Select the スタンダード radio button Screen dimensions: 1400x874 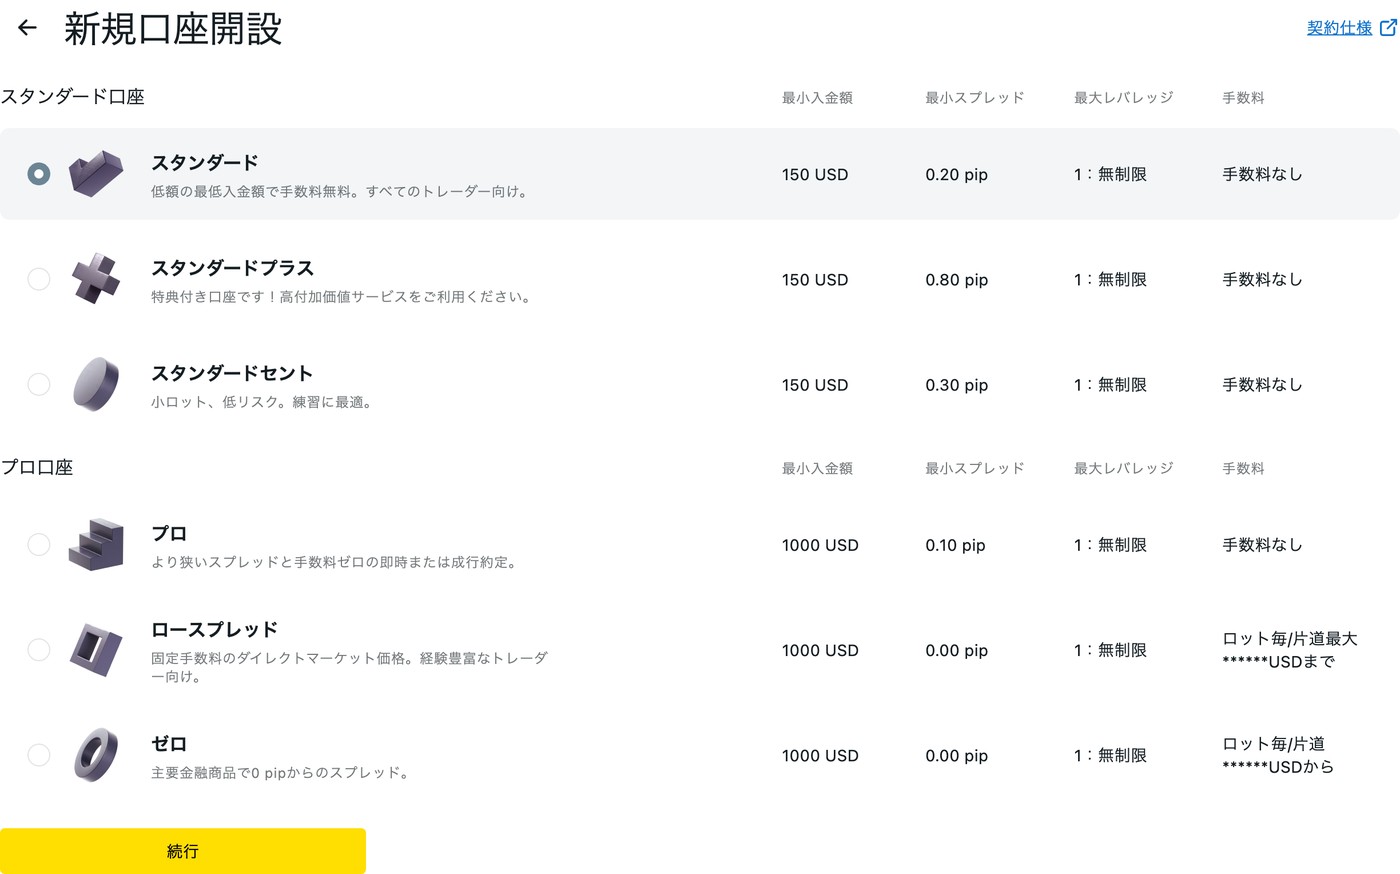(x=39, y=174)
